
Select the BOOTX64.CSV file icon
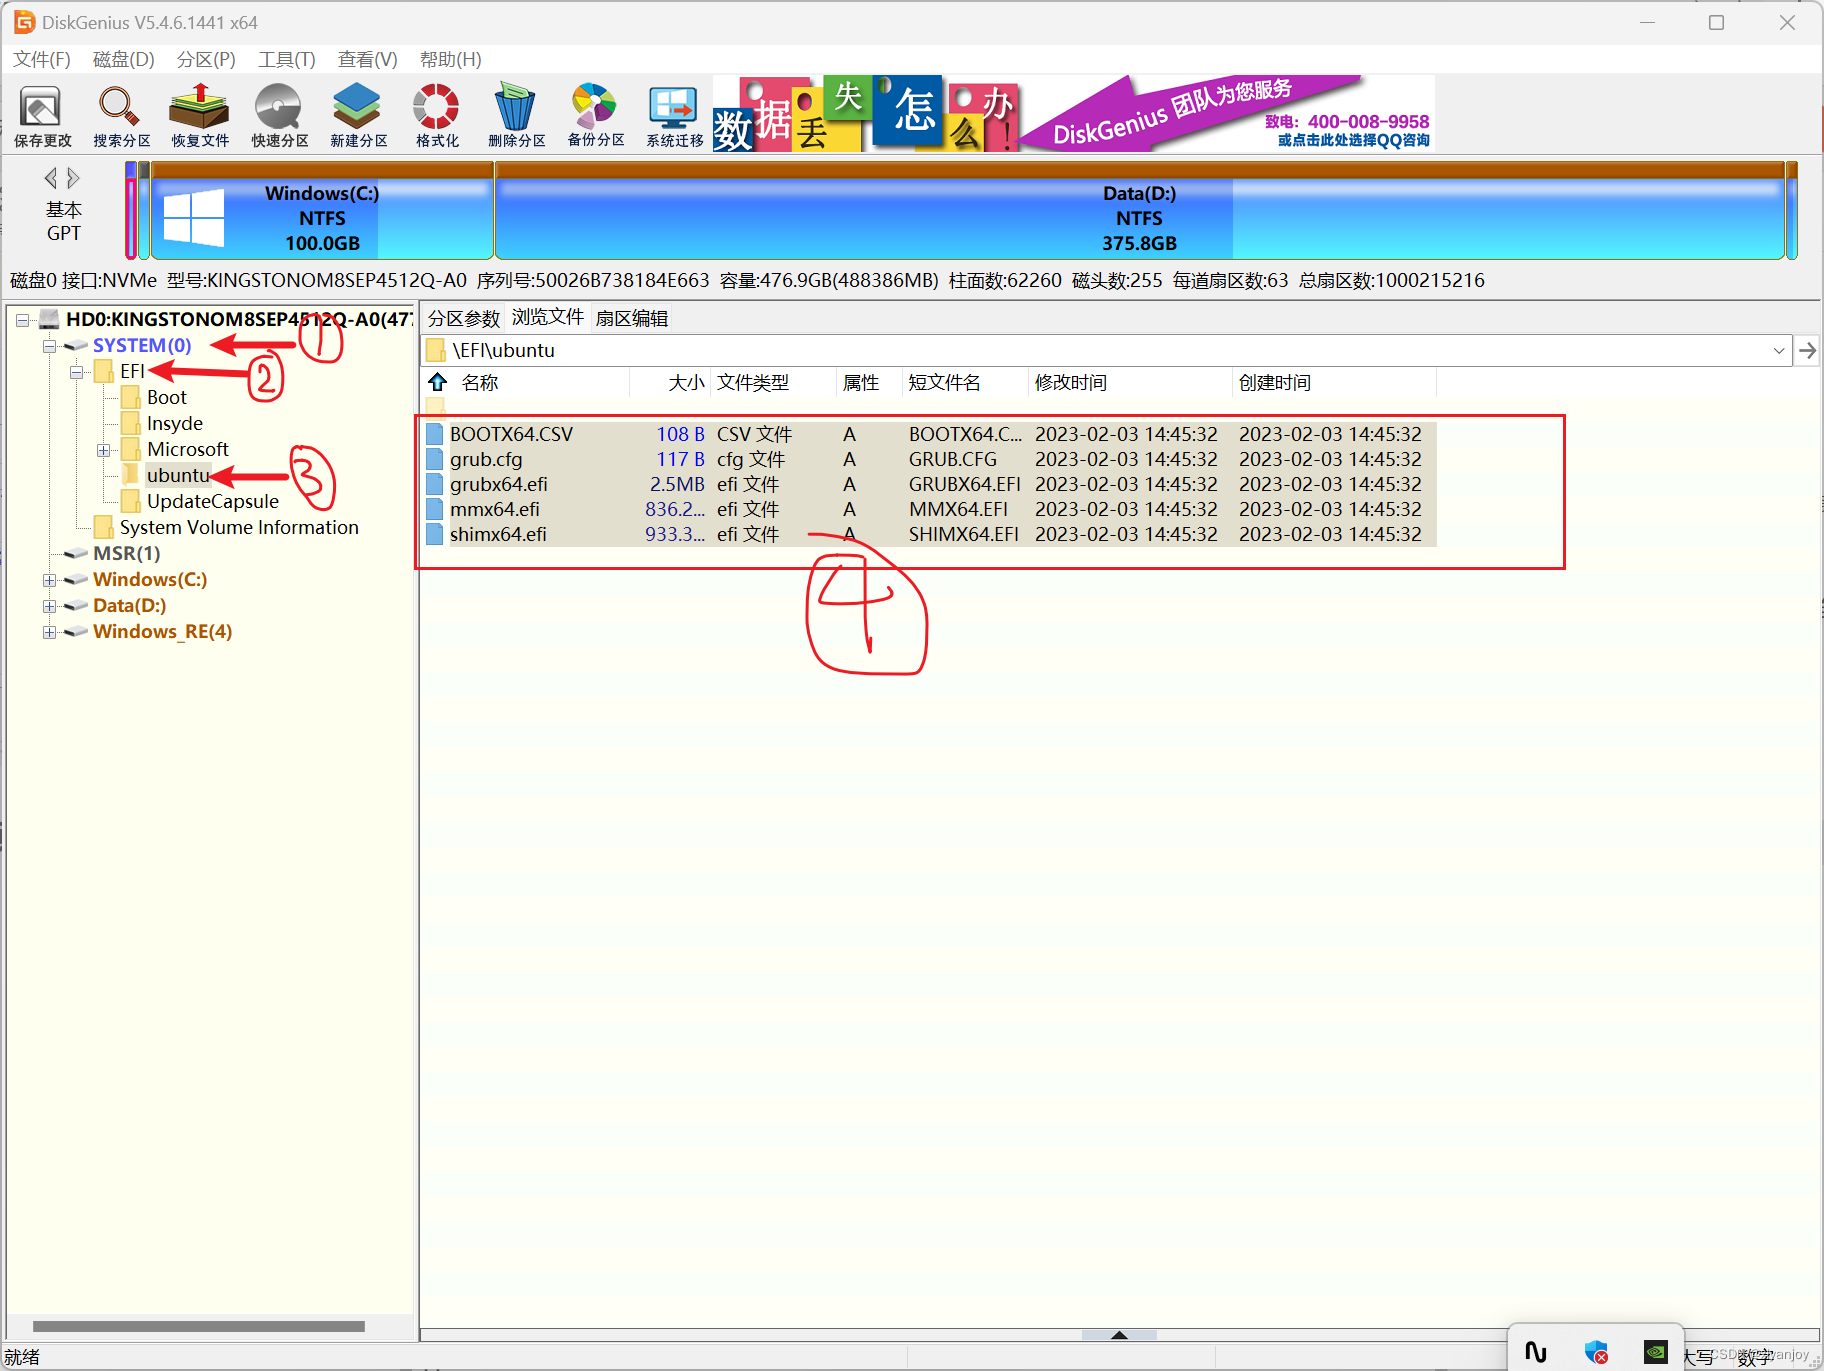[434, 434]
